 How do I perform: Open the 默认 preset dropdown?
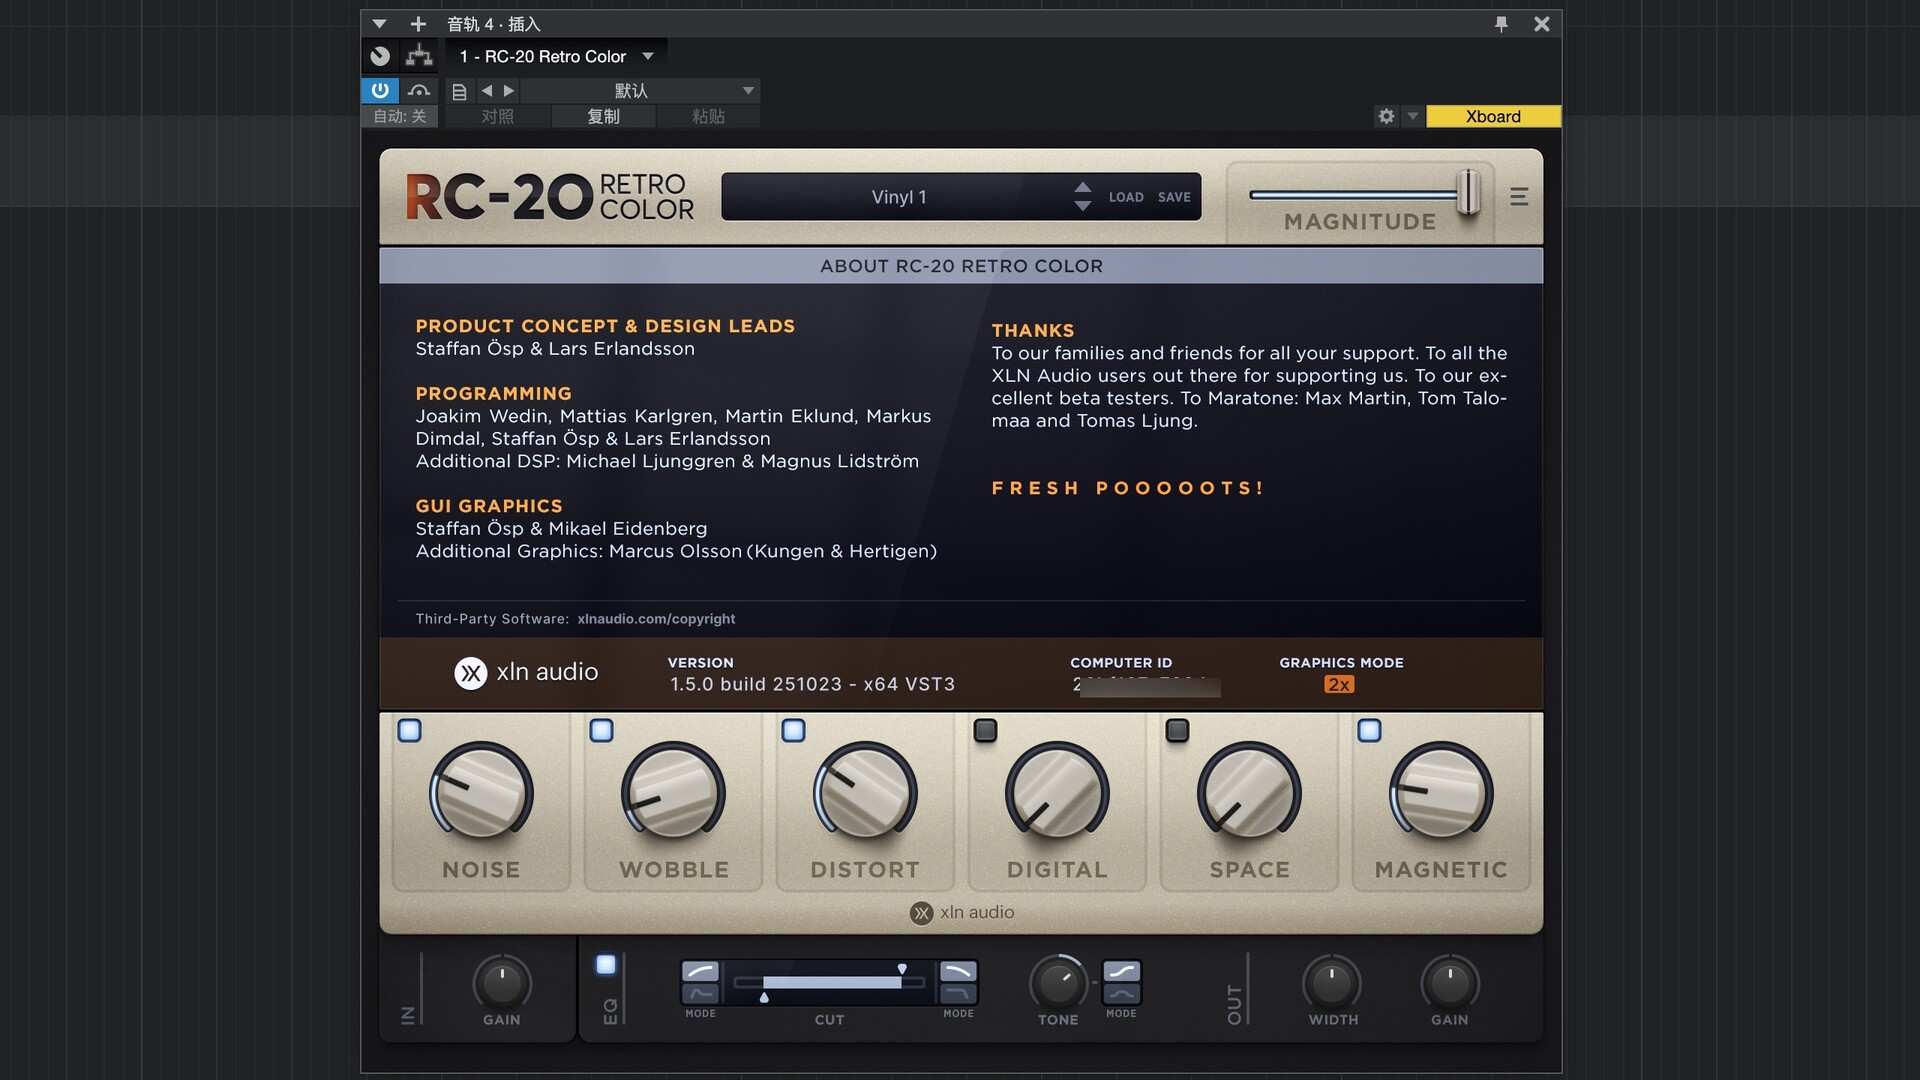click(747, 91)
